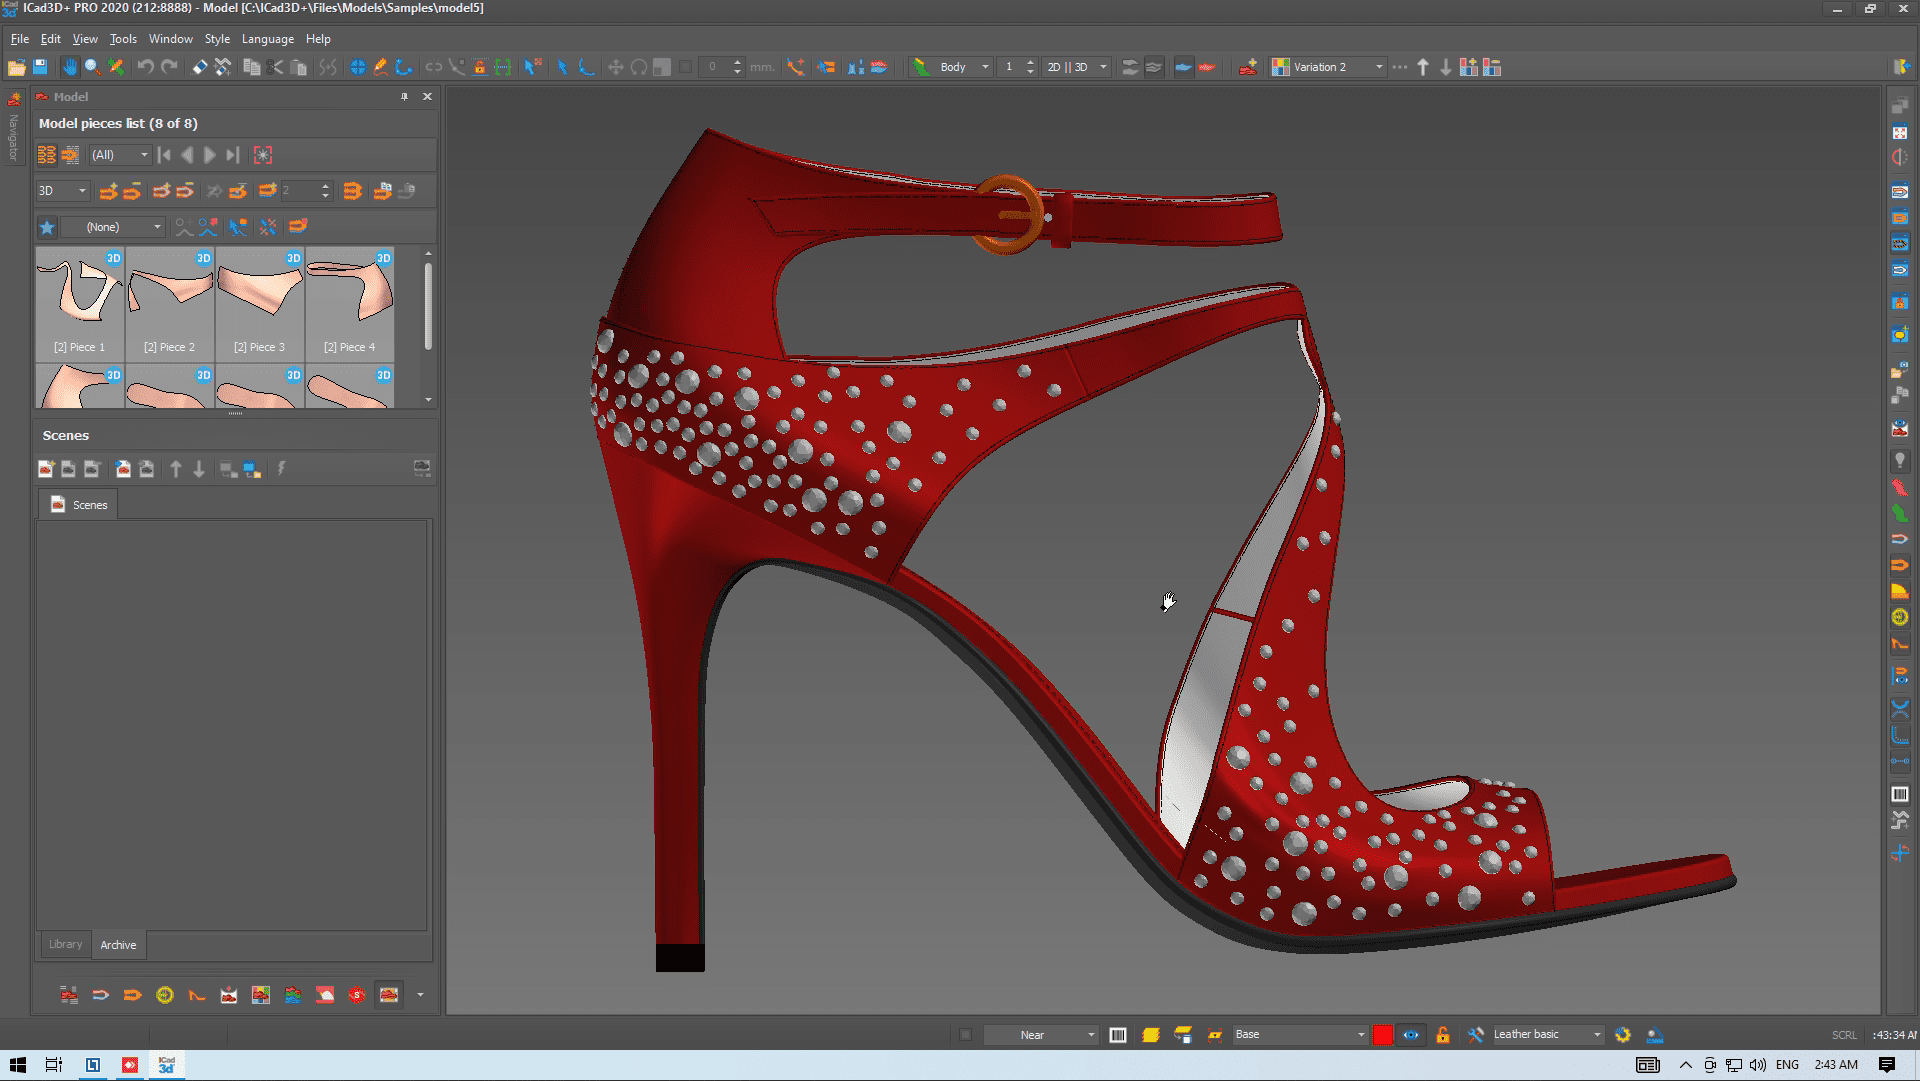Toggle the blue star favorites button
Screen dimensions: 1920x1081
[x=47, y=227]
